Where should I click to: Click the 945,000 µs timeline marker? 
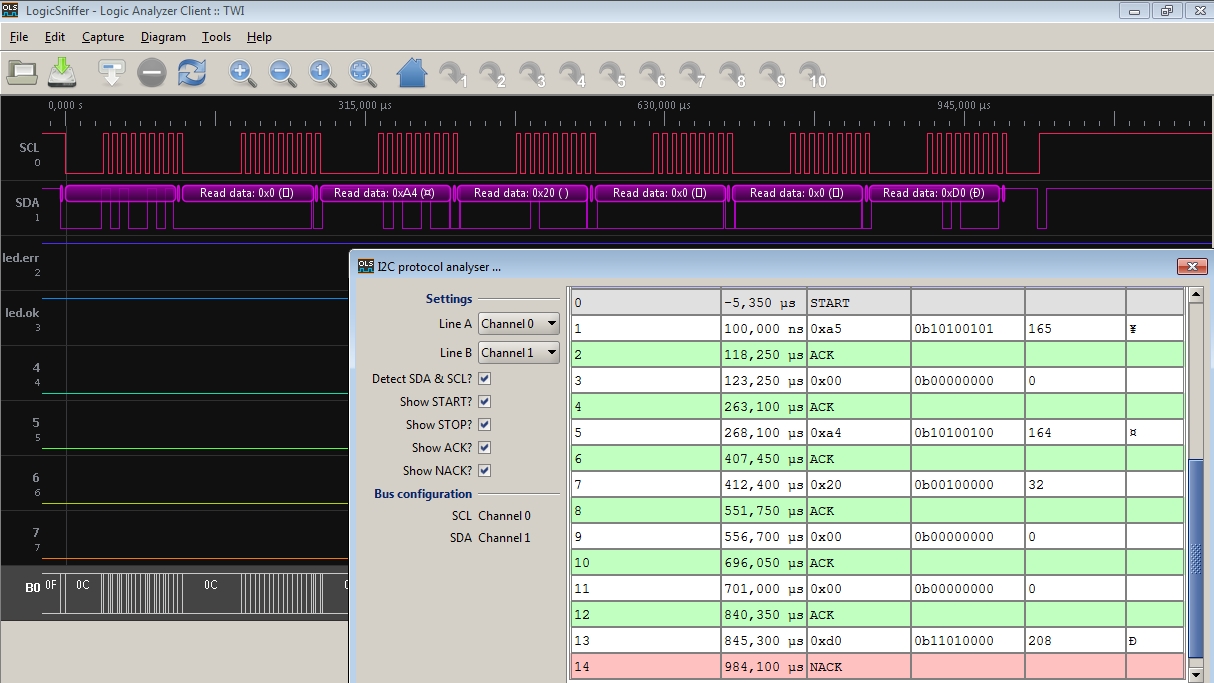click(963, 105)
